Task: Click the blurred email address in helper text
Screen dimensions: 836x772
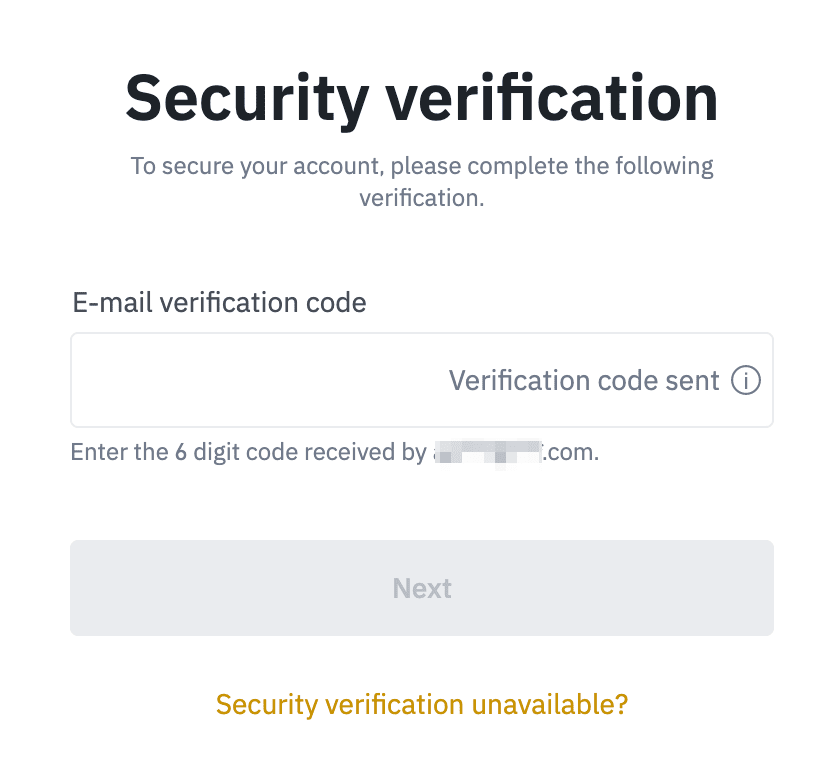Action: (x=487, y=452)
